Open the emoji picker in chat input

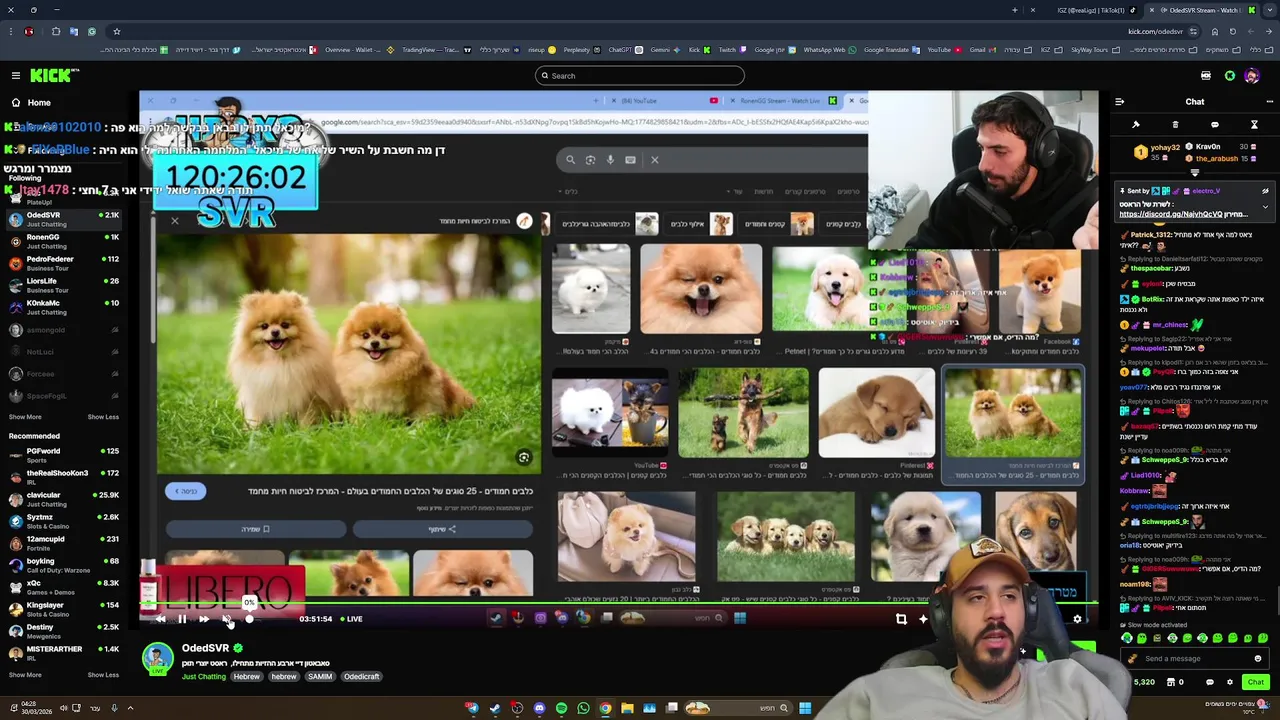(1258, 659)
